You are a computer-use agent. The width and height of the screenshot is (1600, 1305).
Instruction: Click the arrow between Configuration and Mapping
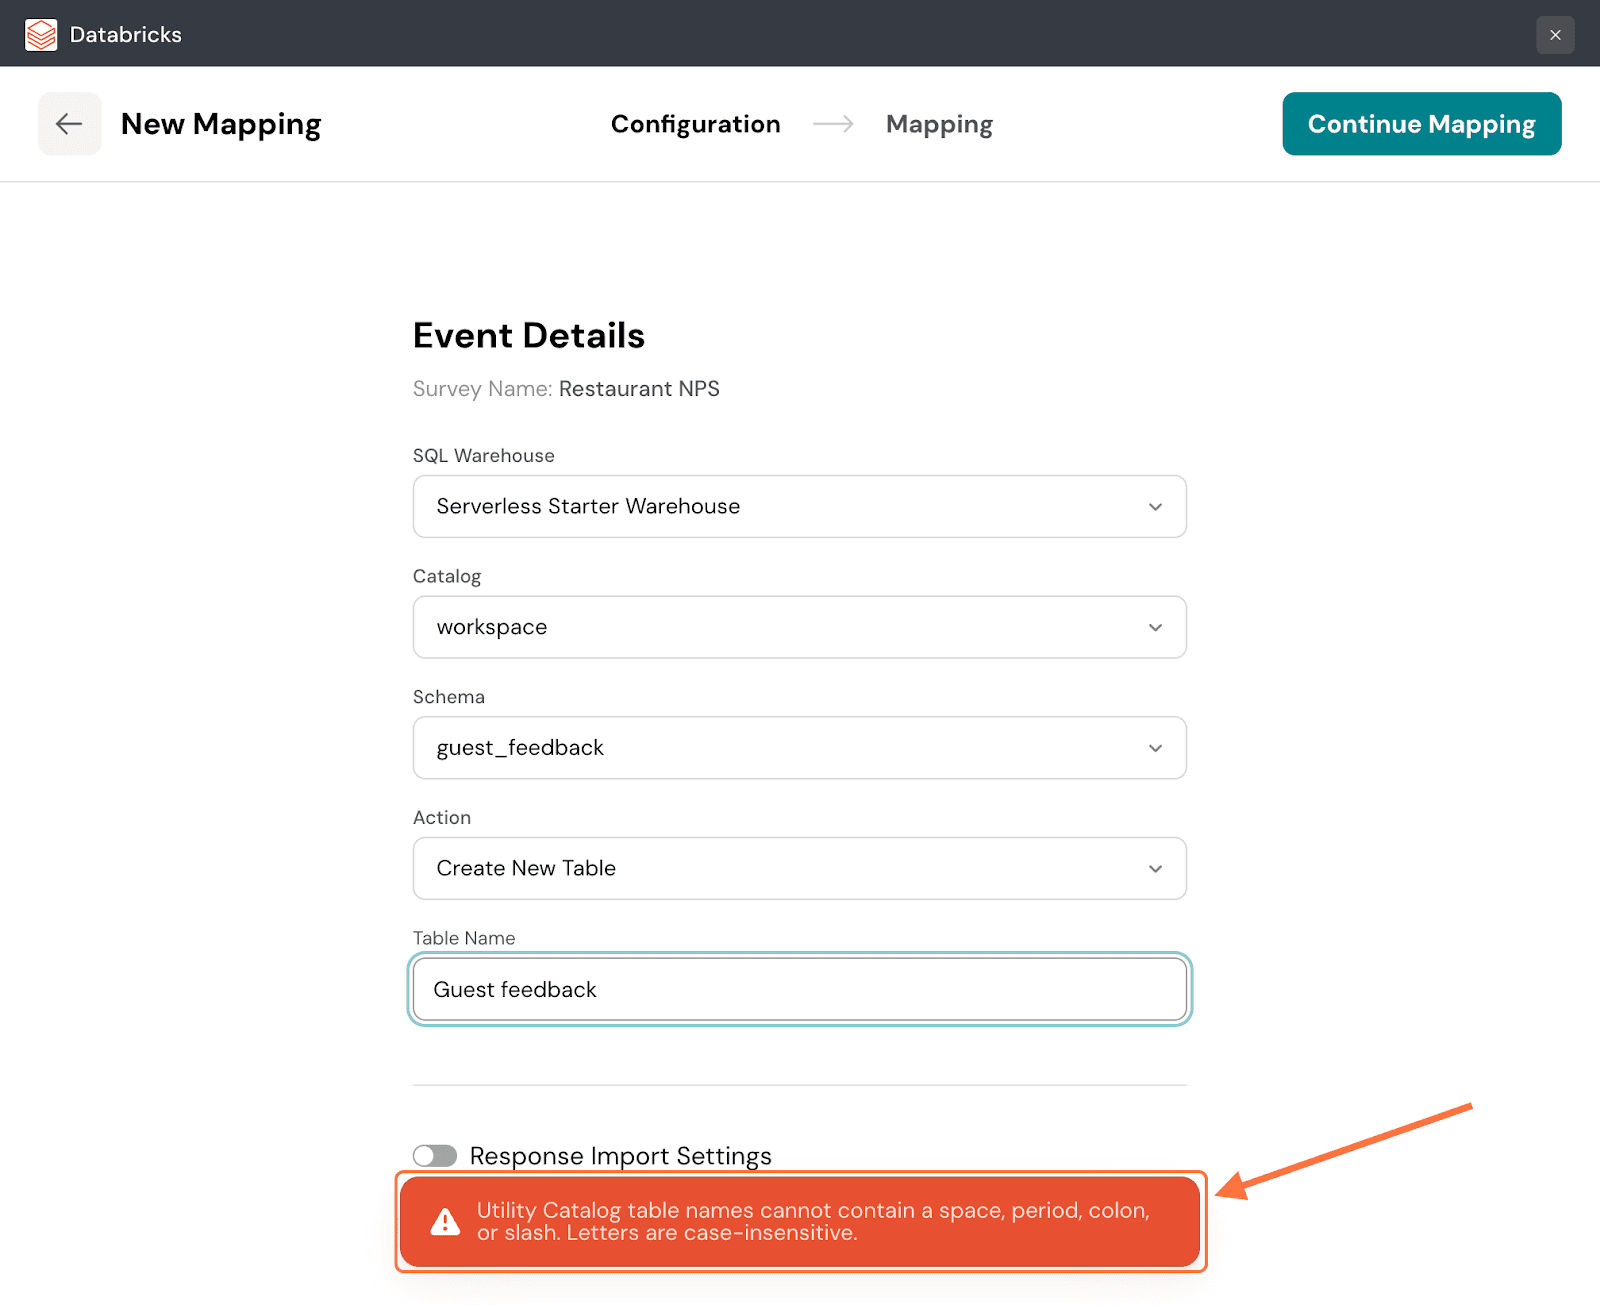[x=833, y=124]
